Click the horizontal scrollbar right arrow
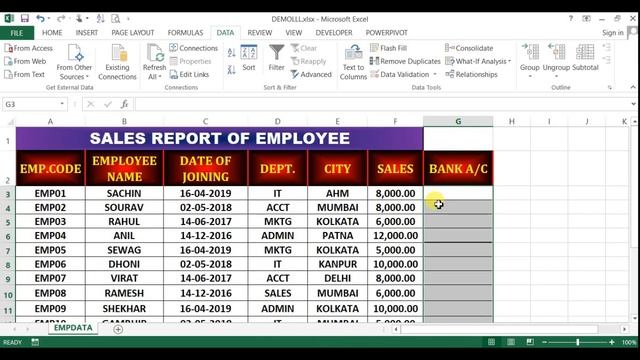 624,329
